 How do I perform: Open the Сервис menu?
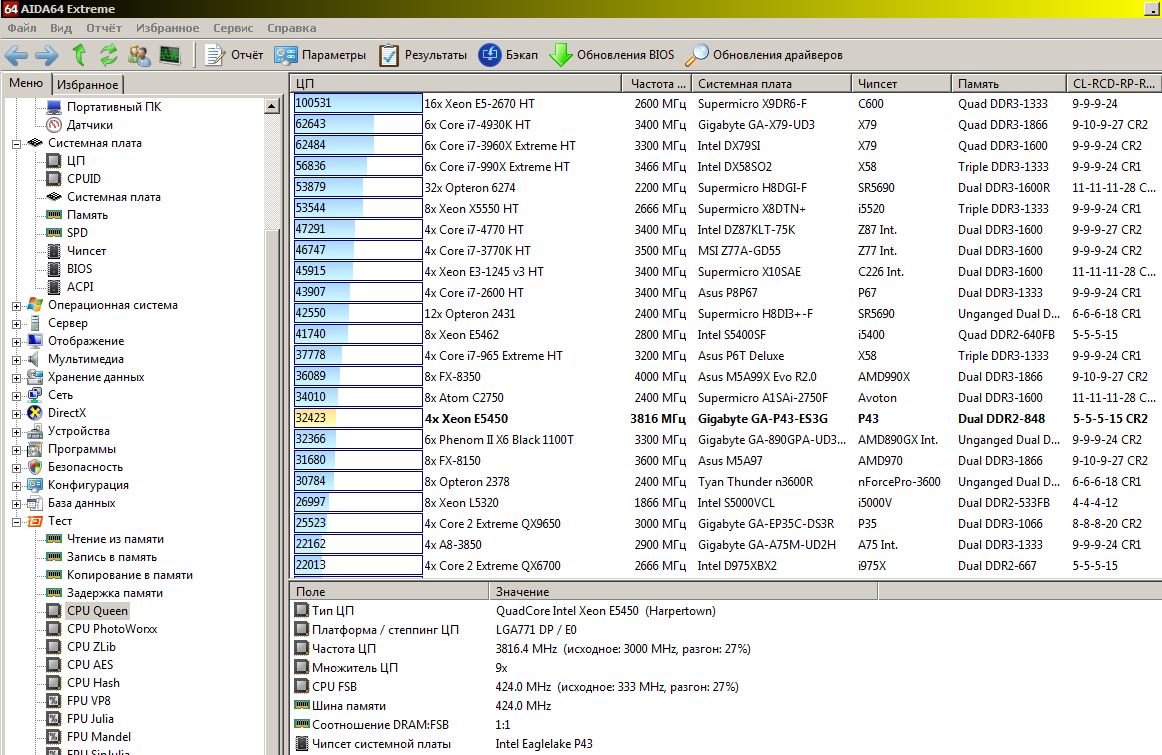tap(233, 28)
